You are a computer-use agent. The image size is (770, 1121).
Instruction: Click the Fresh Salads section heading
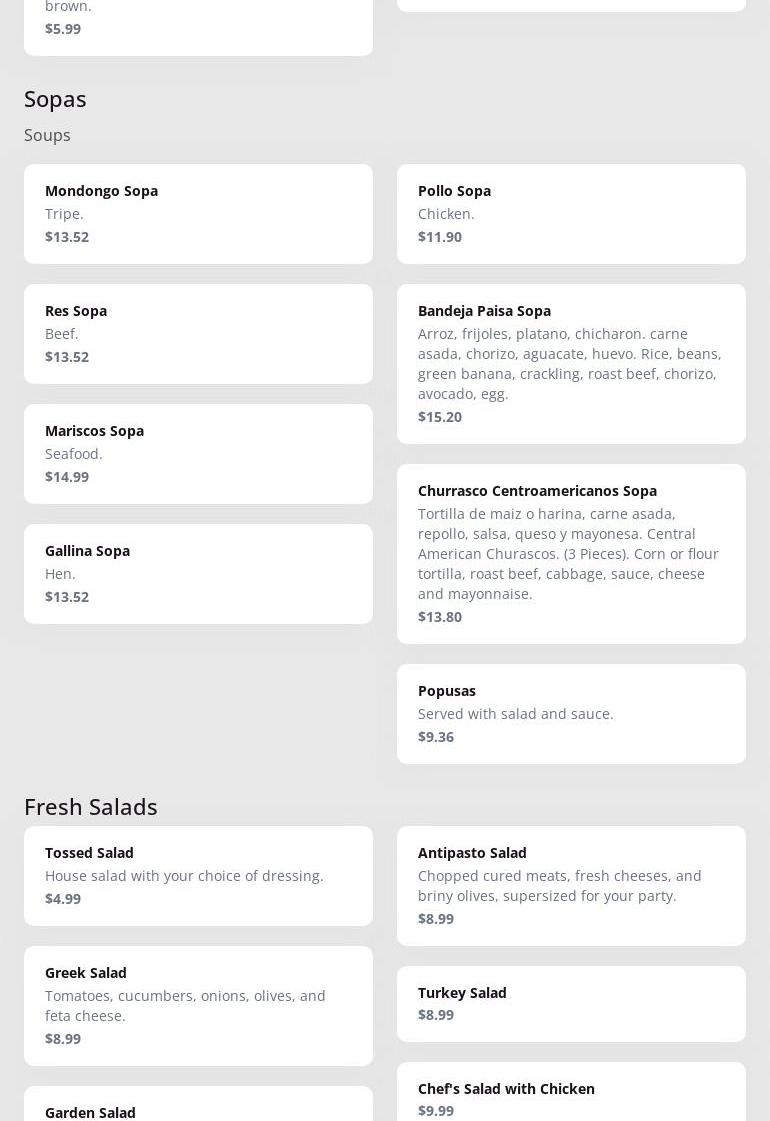(x=91, y=806)
